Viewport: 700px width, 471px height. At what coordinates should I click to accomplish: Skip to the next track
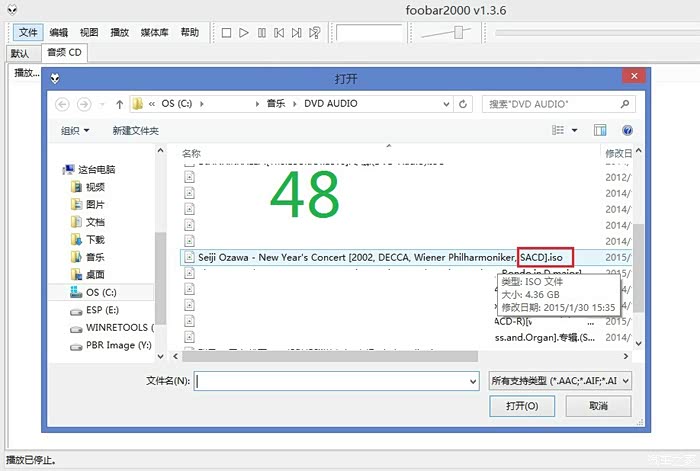[297, 33]
